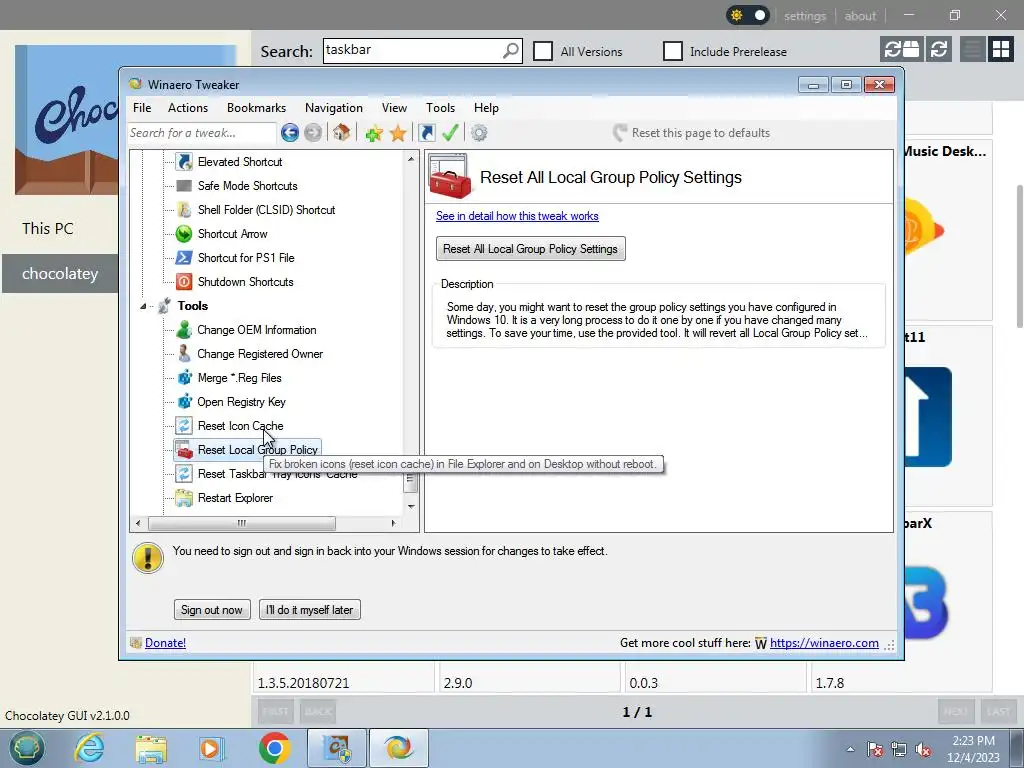Open Shell Folder (CLSID) Shortcut entry

click(x=266, y=210)
